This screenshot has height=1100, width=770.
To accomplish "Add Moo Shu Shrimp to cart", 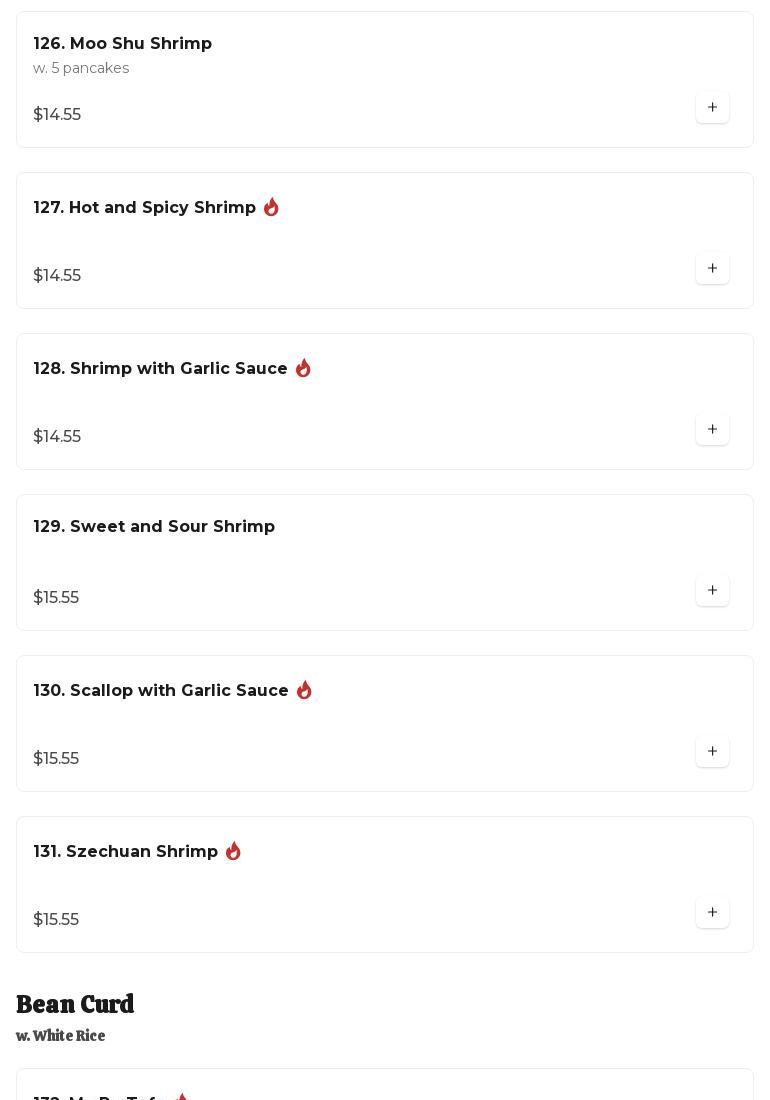I will (712, 107).
